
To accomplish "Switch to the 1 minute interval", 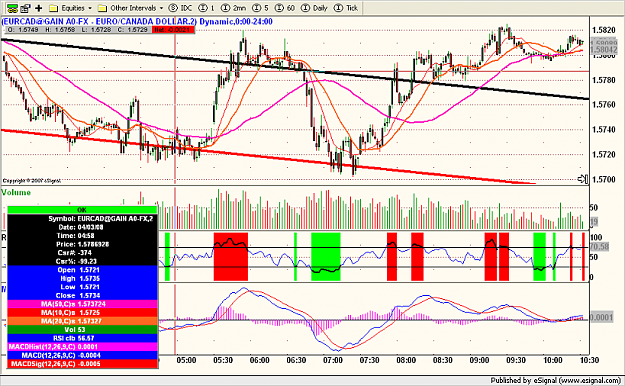I will pyautogui.click(x=206, y=8).
